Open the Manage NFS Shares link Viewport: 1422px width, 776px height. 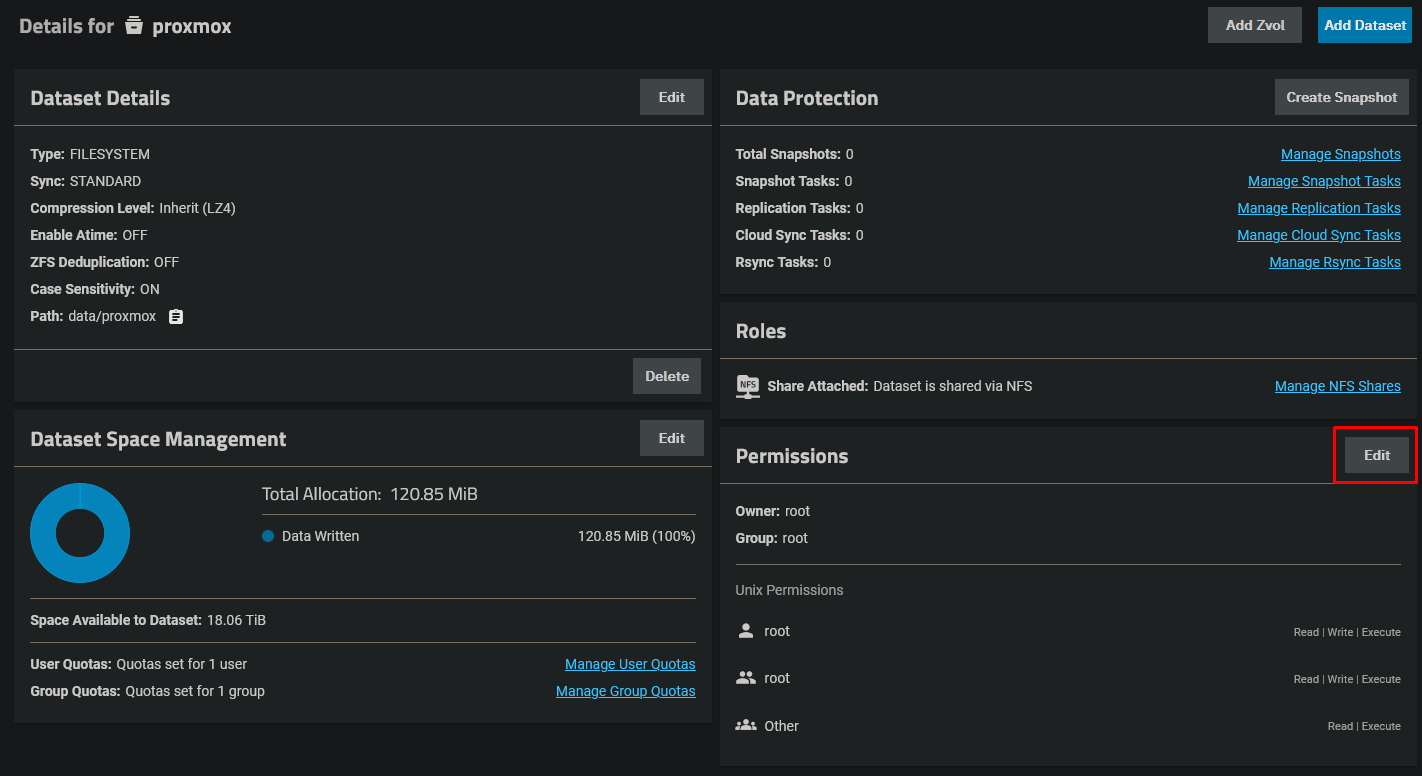pos(1337,386)
